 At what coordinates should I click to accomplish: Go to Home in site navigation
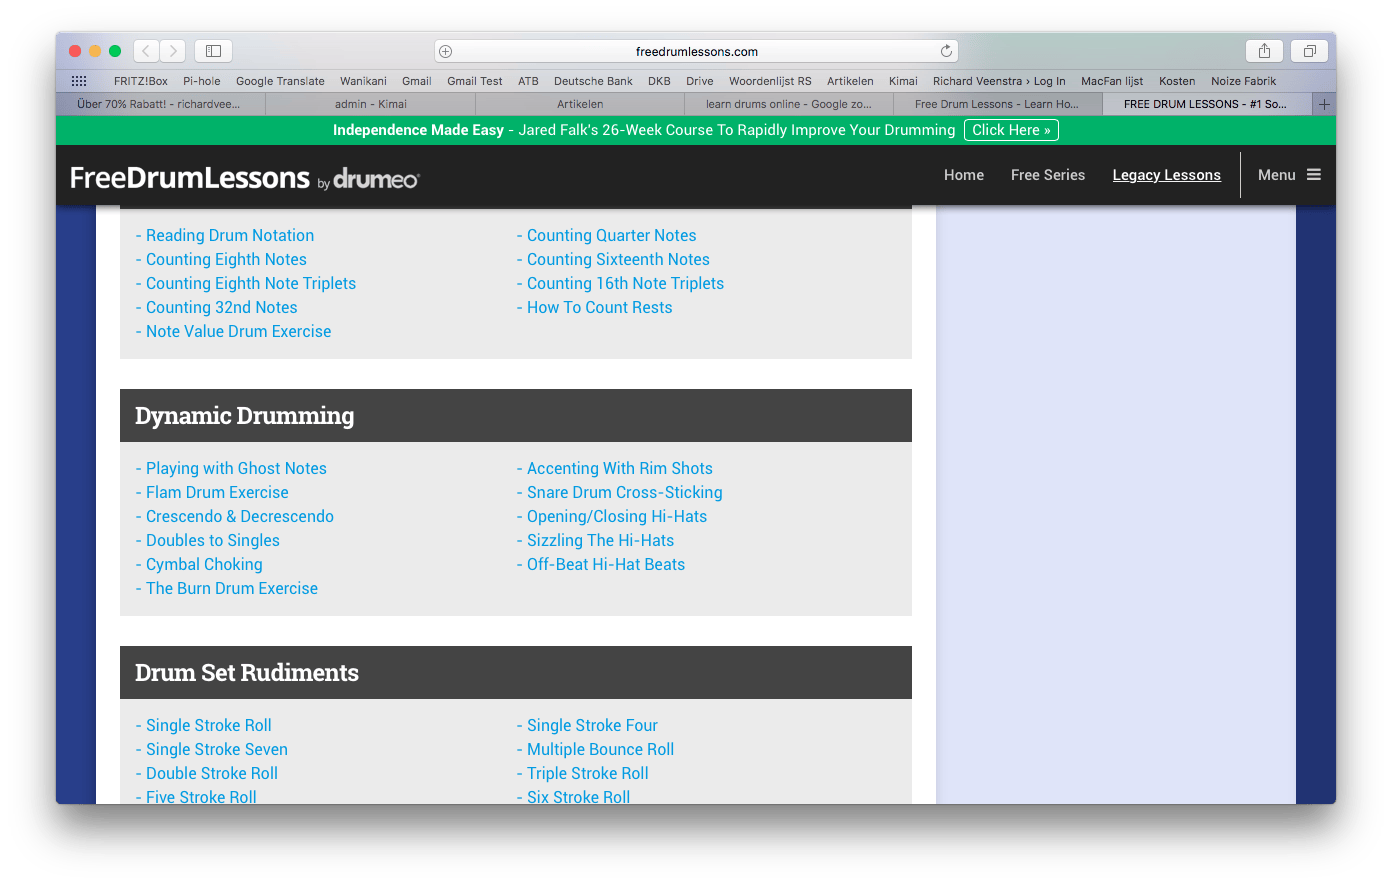tap(964, 175)
